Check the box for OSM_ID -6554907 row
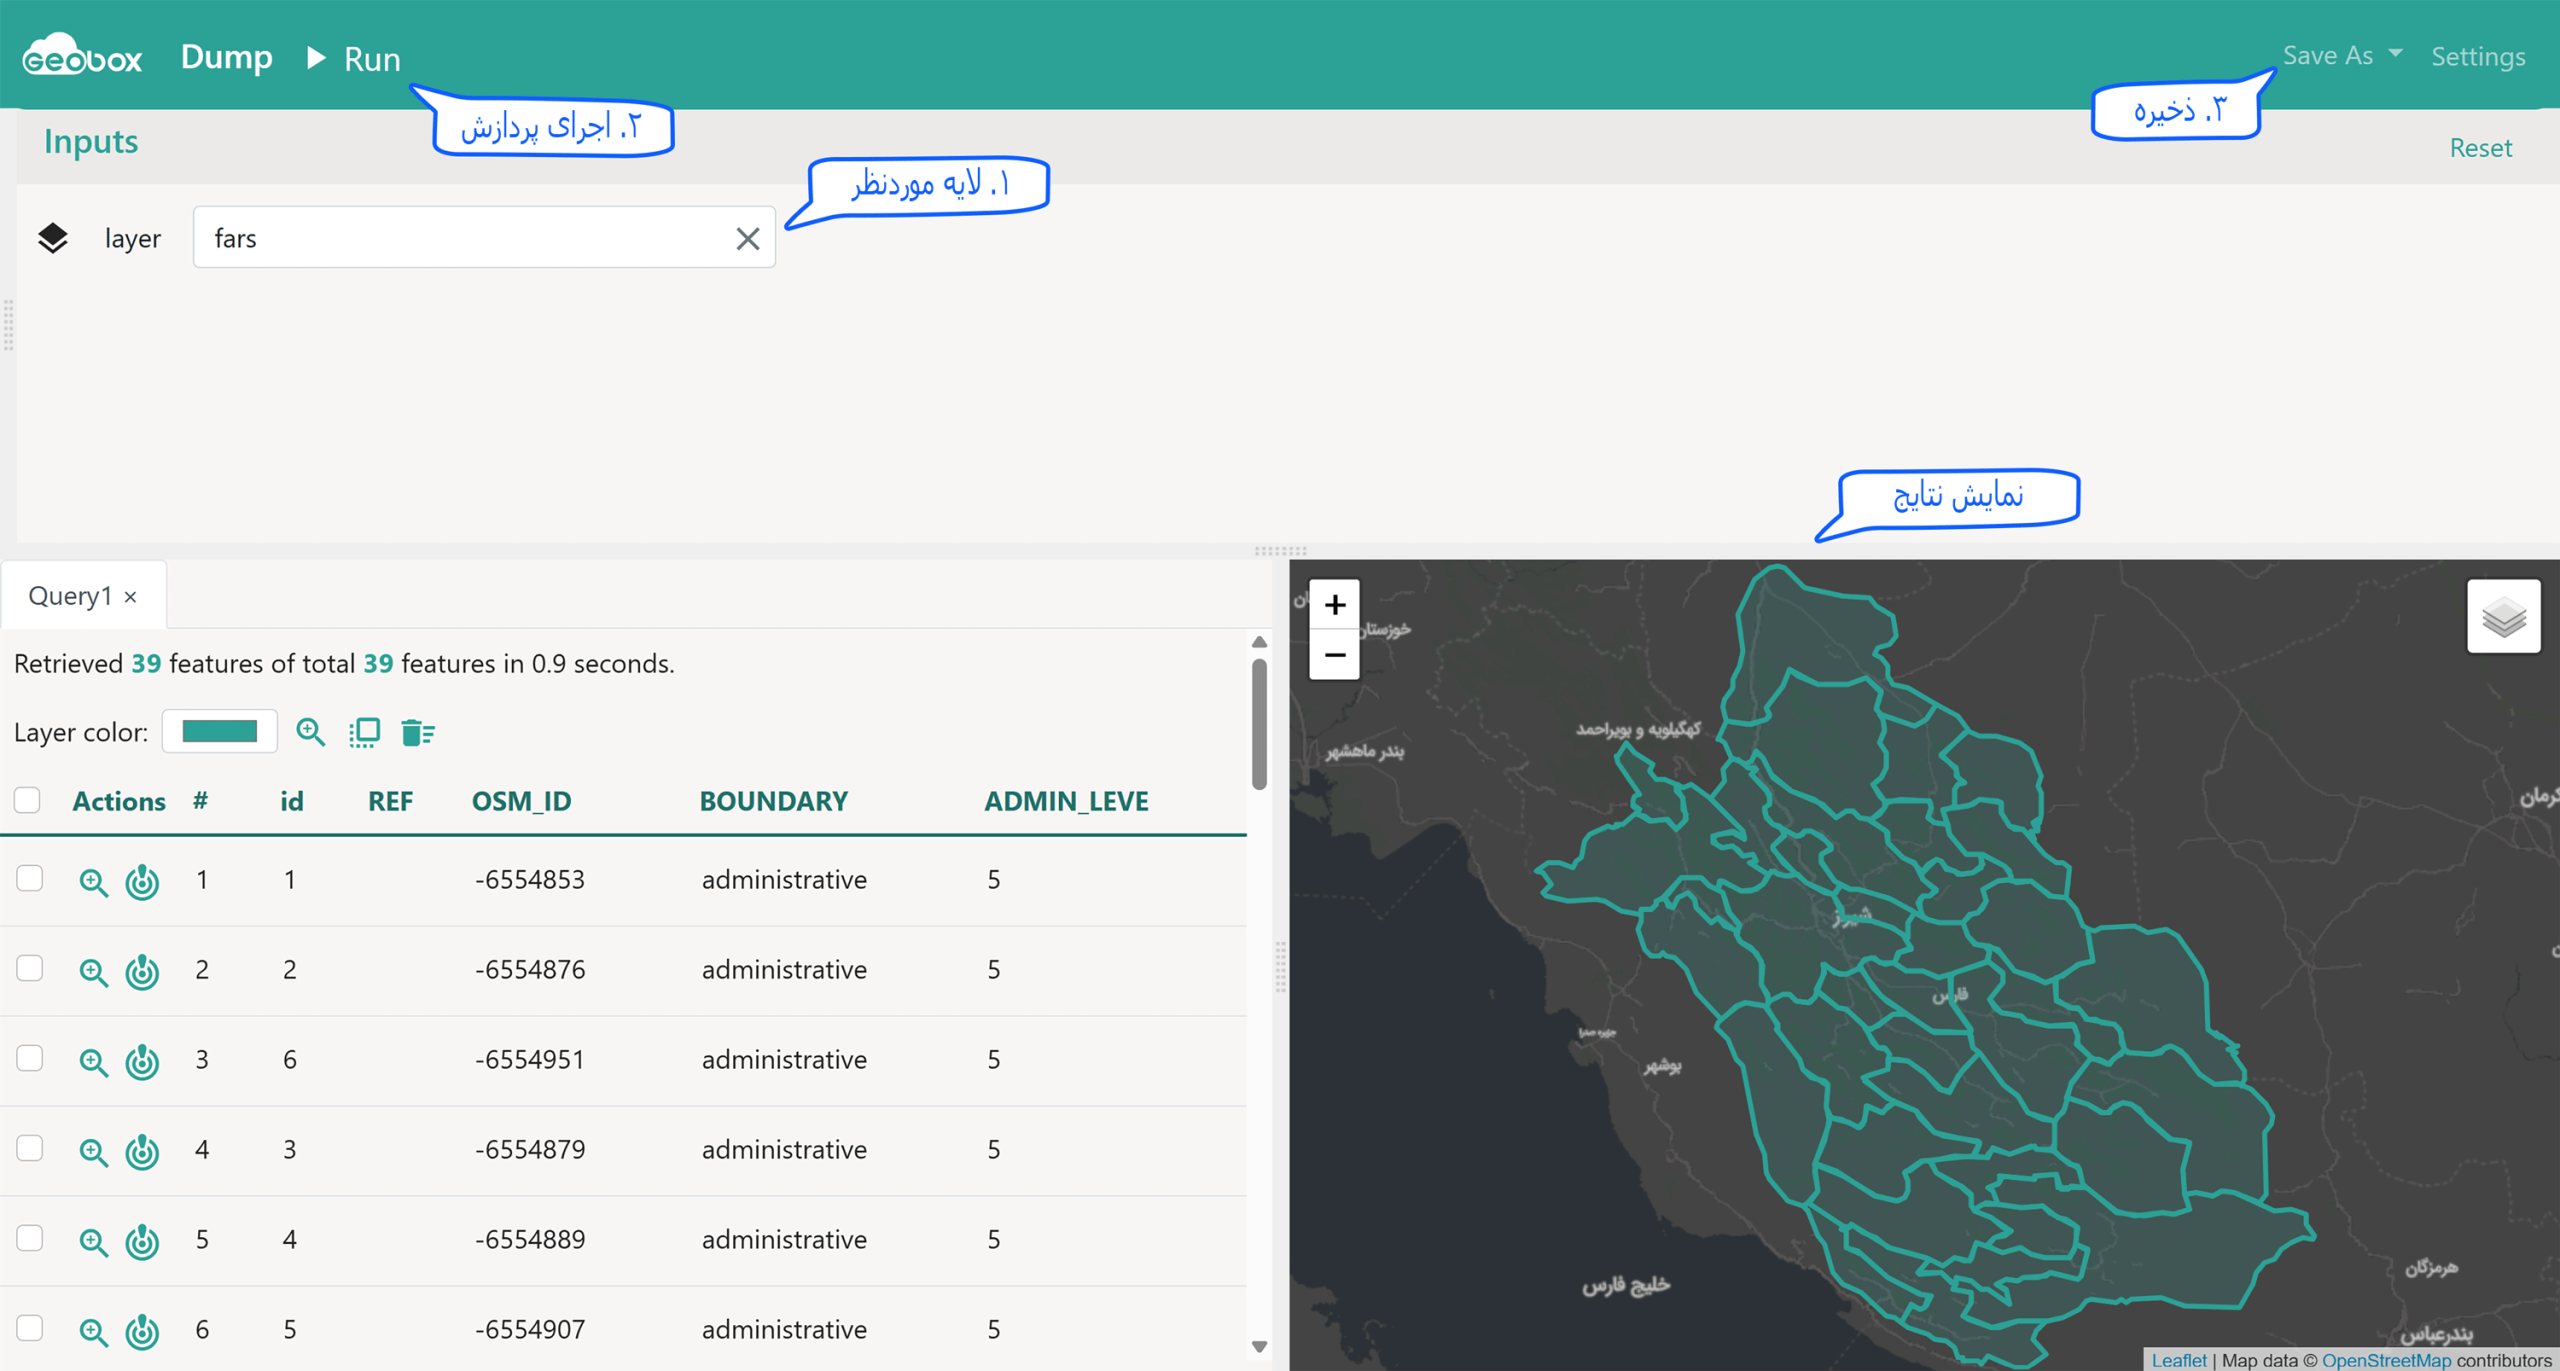 29,1328
